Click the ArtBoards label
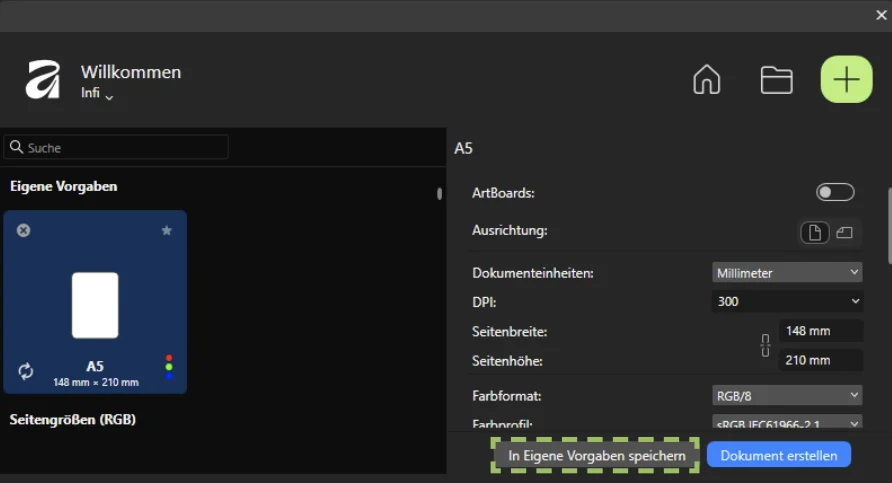This screenshot has height=483, width=892. [503, 193]
